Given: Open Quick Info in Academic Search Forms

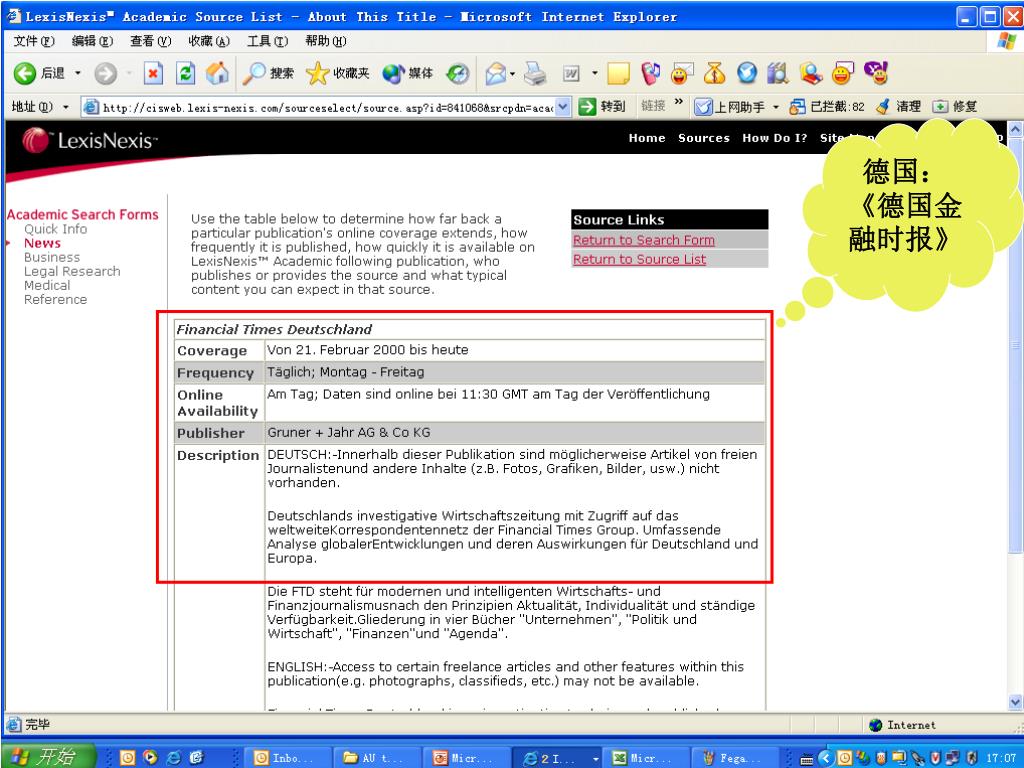Looking at the screenshot, I should click(56, 229).
